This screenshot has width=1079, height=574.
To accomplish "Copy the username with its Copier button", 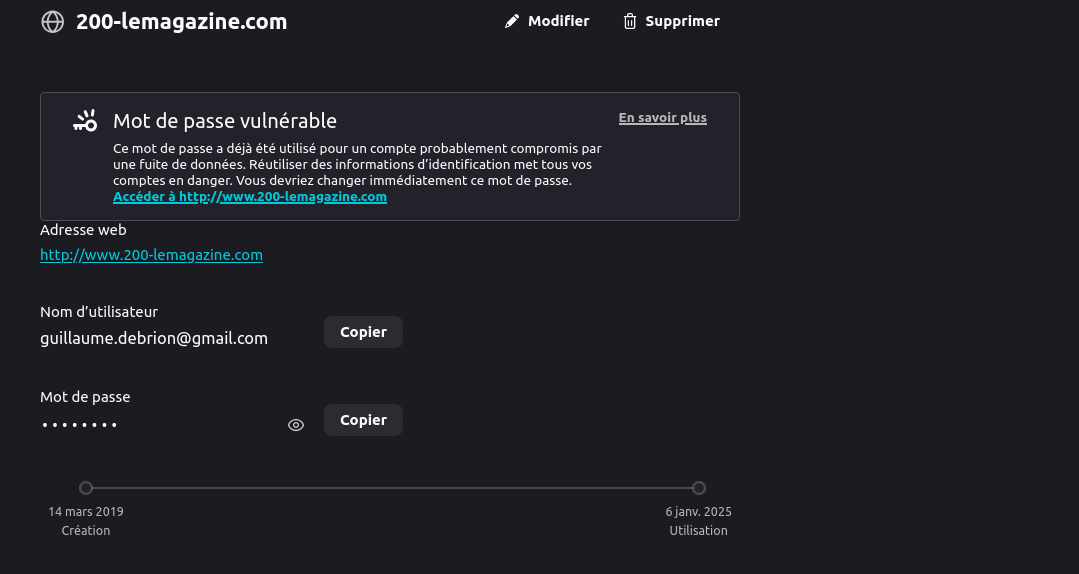I will tap(363, 332).
